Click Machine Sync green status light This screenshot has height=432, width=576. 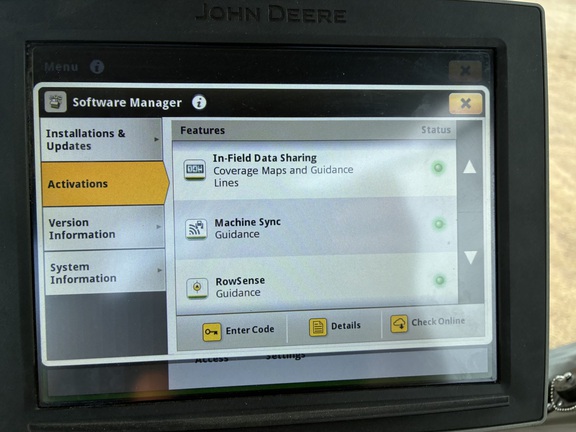(x=439, y=224)
